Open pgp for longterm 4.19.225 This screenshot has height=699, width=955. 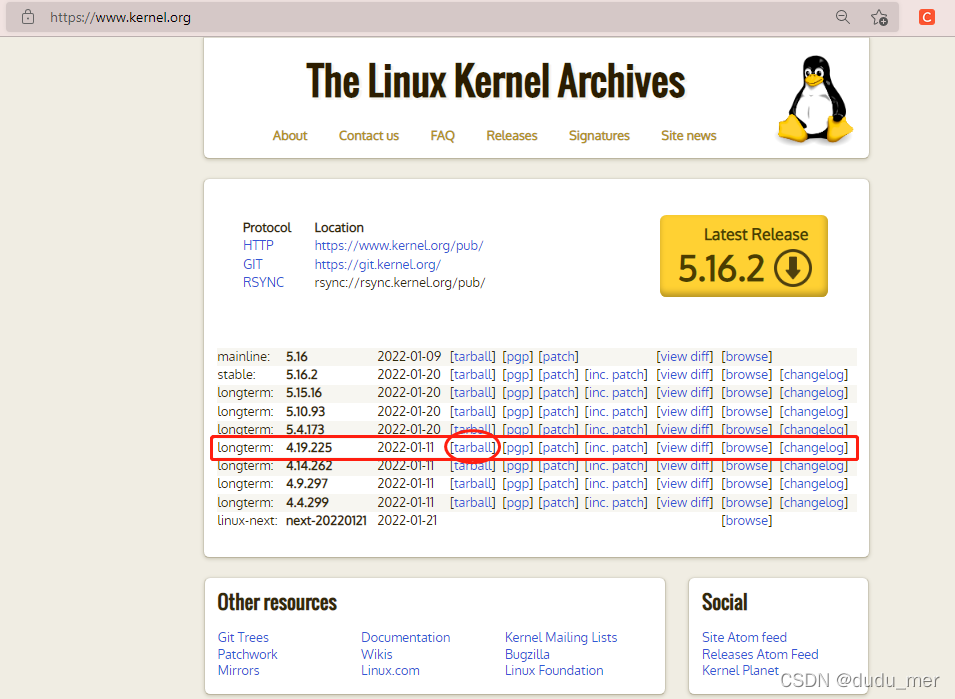tap(518, 448)
